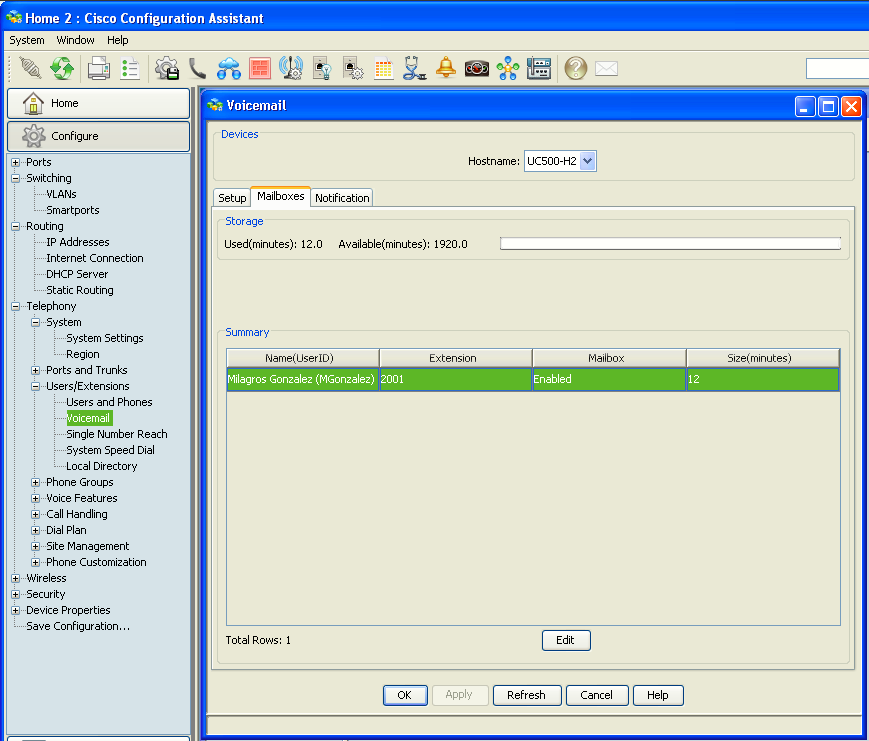Open the Preferences checklist toolbar icon

point(130,68)
